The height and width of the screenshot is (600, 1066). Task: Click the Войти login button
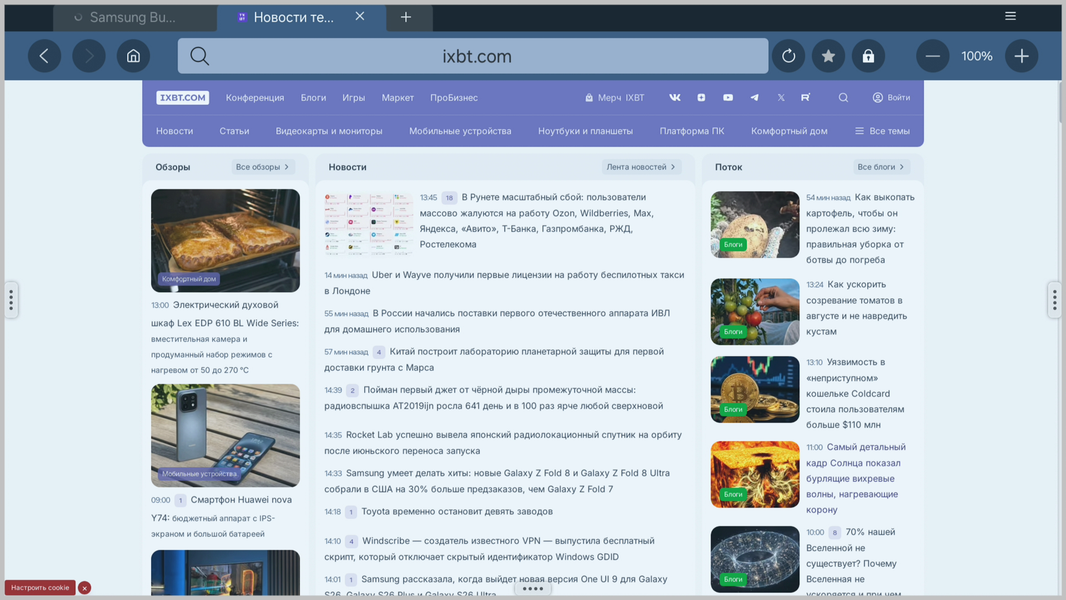[x=891, y=97]
